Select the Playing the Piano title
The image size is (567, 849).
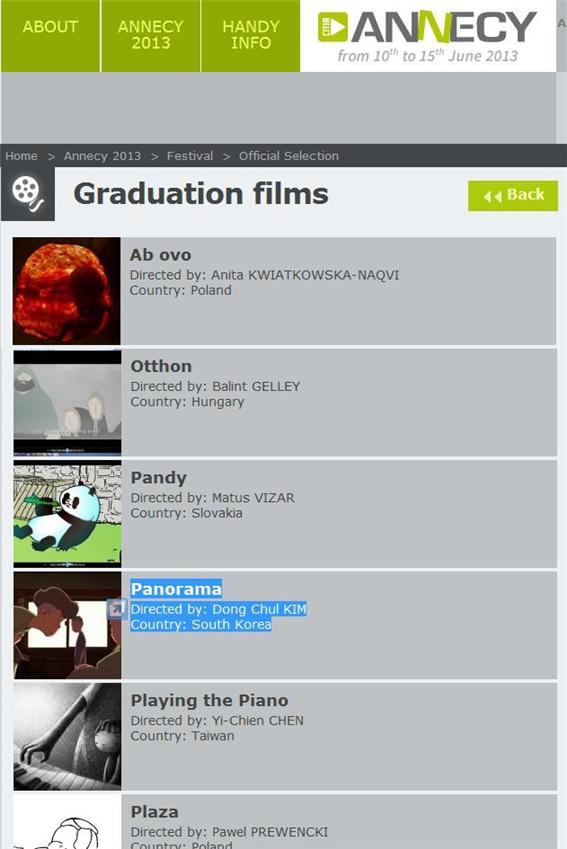point(210,701)
